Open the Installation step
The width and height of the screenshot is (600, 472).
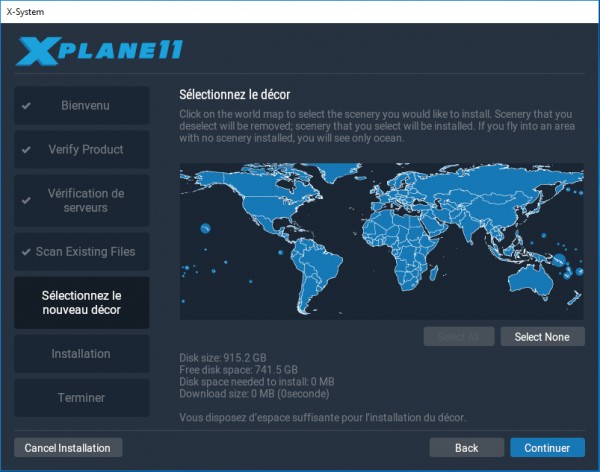click(x=82, y=354)
